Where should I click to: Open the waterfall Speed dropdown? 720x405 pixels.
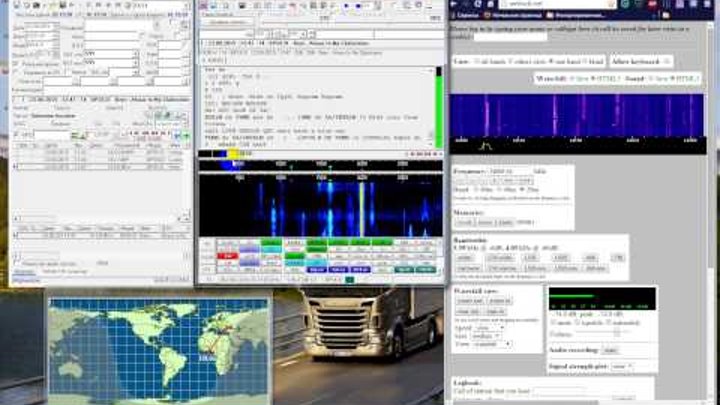[x=490, y=326]
